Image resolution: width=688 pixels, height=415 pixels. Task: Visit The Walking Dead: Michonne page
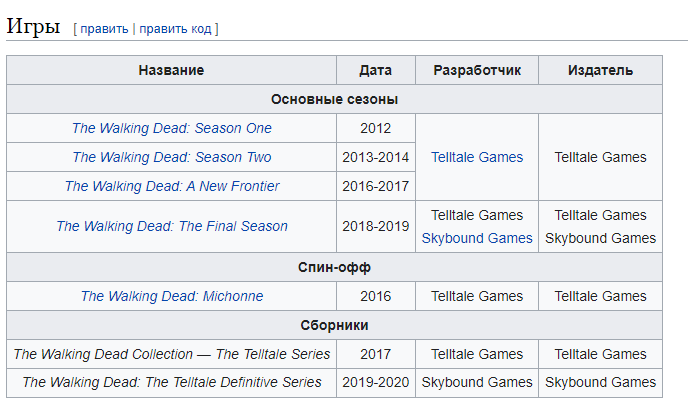click(172, 296)
